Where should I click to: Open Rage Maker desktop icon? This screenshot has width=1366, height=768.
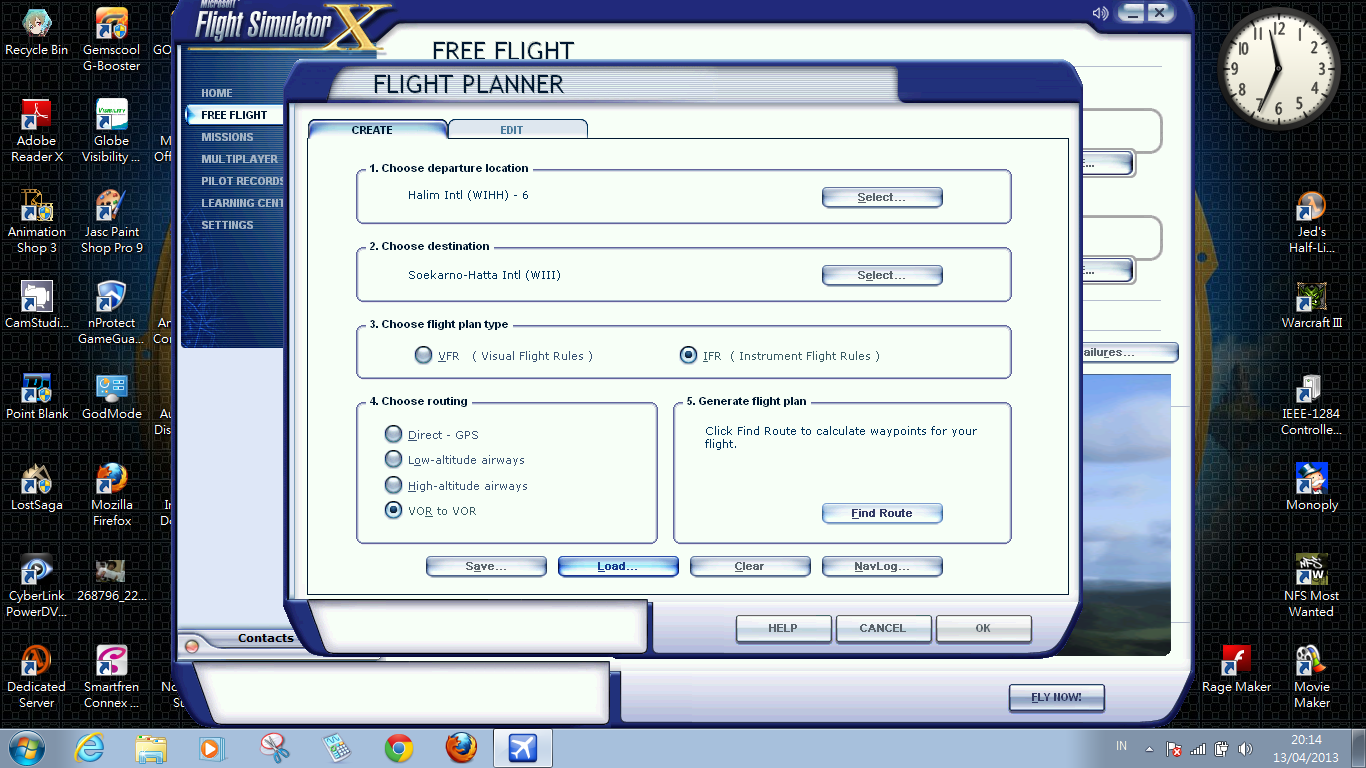pyautogui.click(x=1237, y=669)
